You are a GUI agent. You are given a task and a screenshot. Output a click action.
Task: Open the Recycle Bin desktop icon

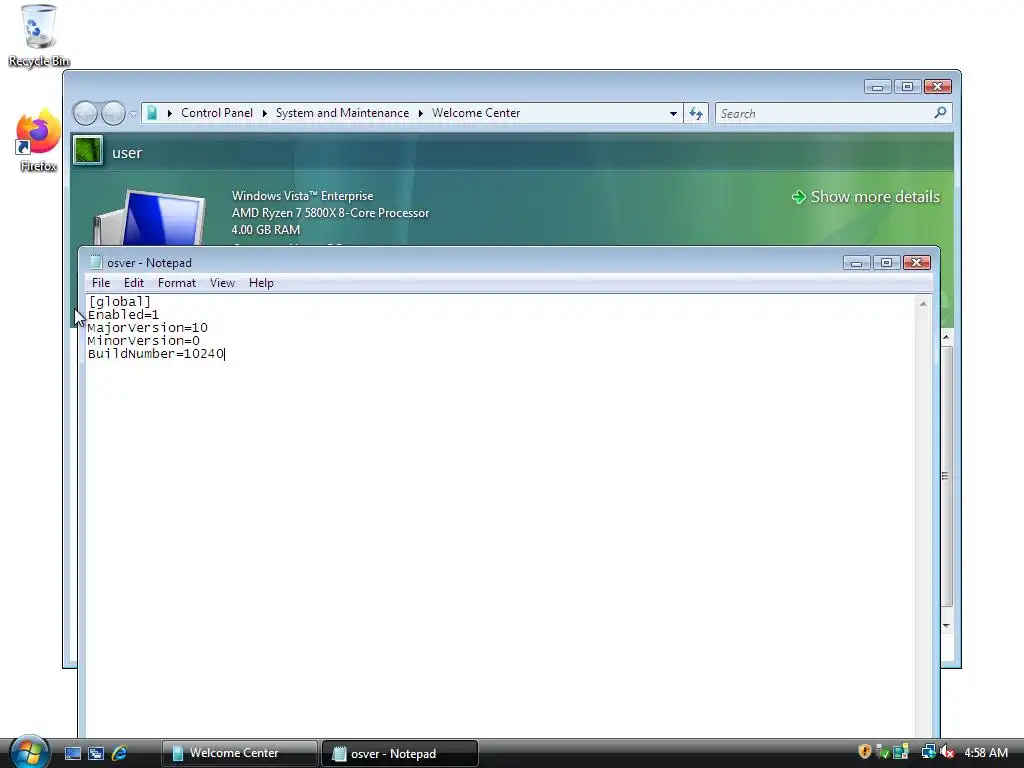coord(39,36)
